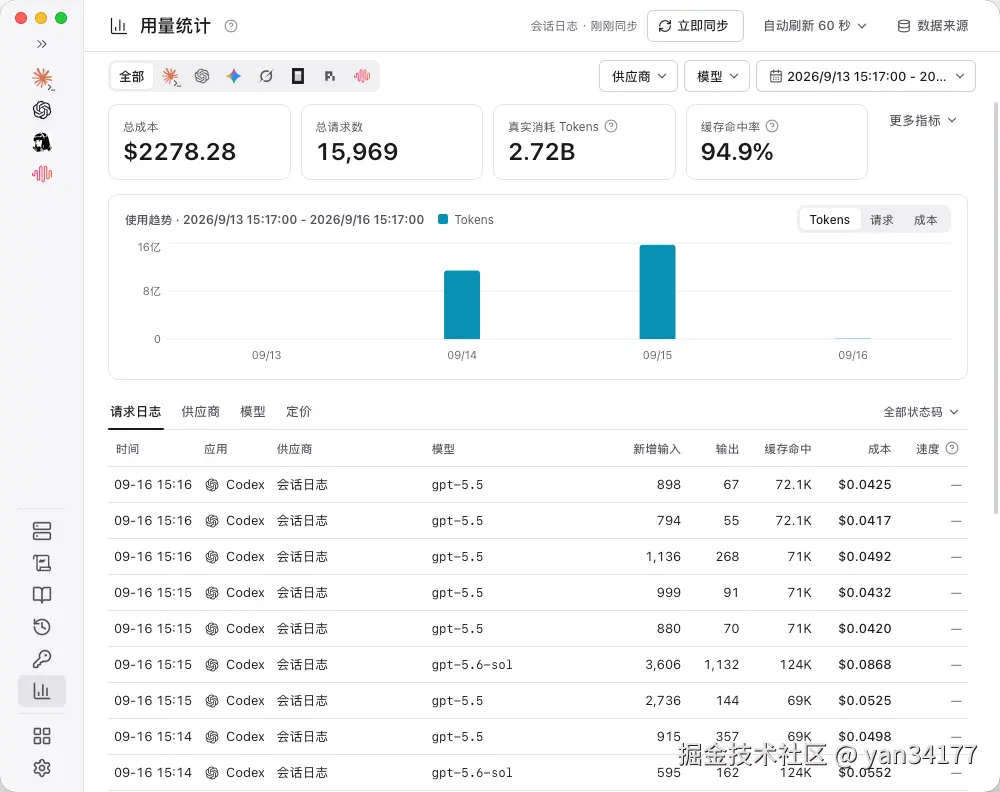Open the date range picker dropdown
1000x792 pixels.
click(x=865, y=77)
